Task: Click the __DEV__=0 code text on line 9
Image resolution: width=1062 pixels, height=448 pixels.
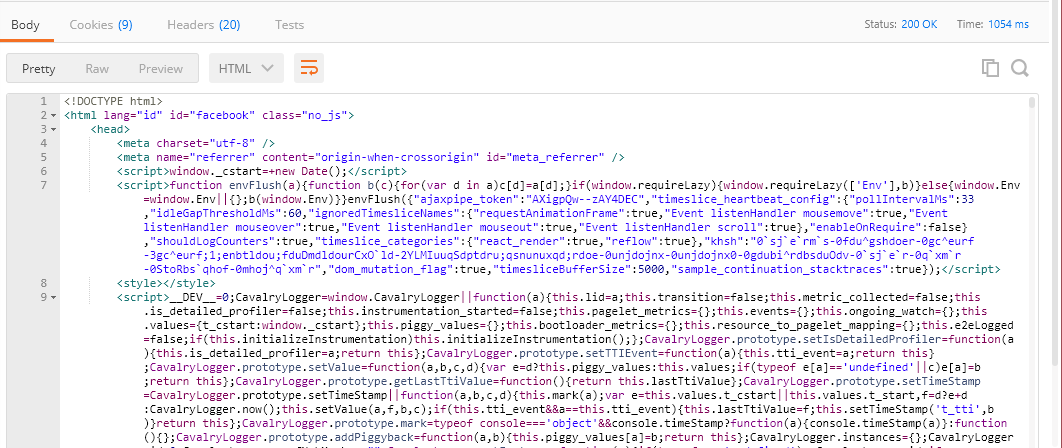Action: click(x=202, y=298)
